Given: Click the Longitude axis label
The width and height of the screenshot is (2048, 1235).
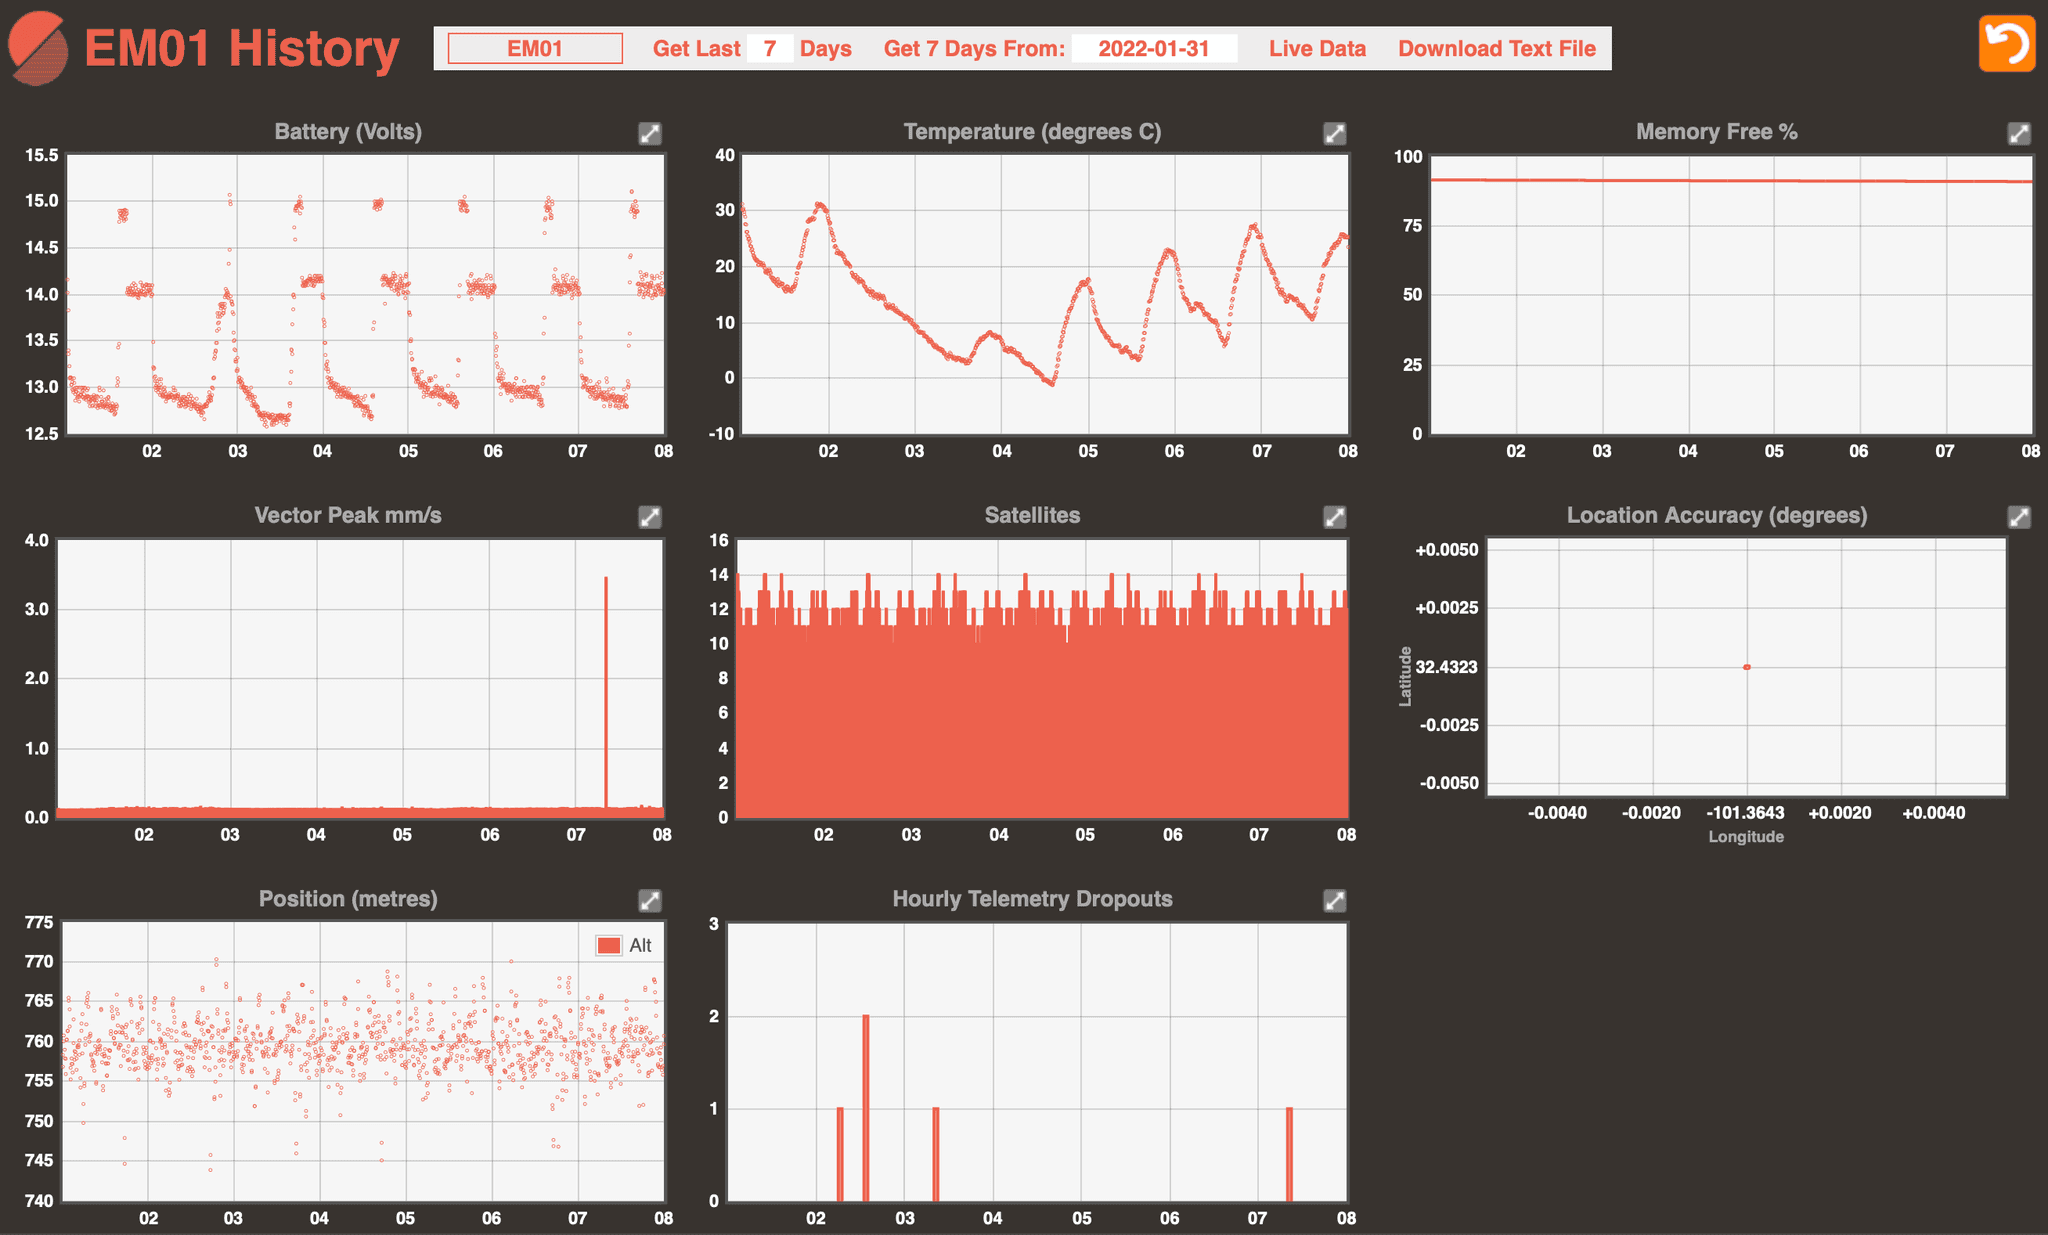Looking at the screenshot, I should [1746, 836].
